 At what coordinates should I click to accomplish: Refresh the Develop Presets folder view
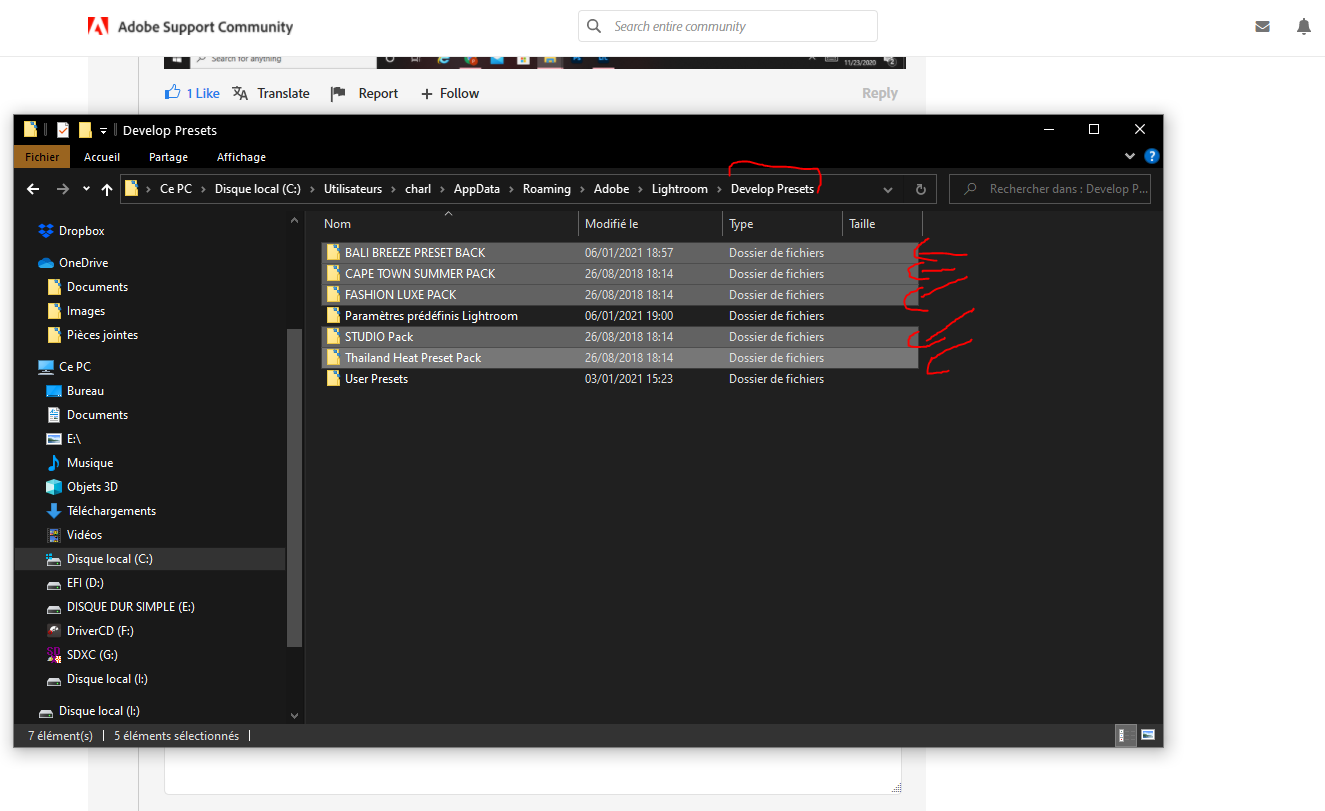[919, 188]
